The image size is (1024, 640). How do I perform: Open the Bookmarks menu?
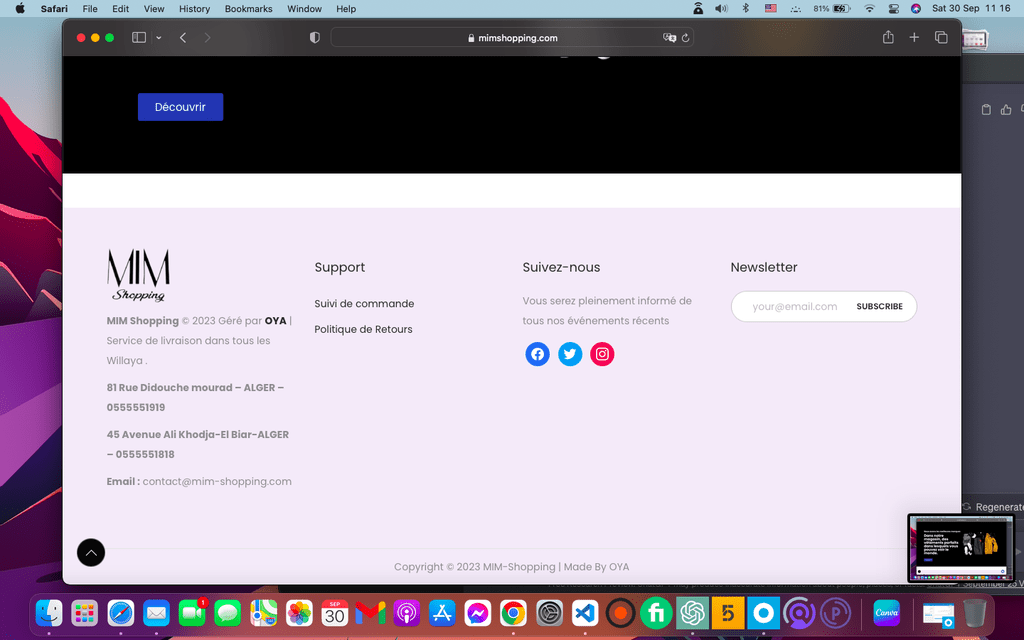(x=249, y=8)
